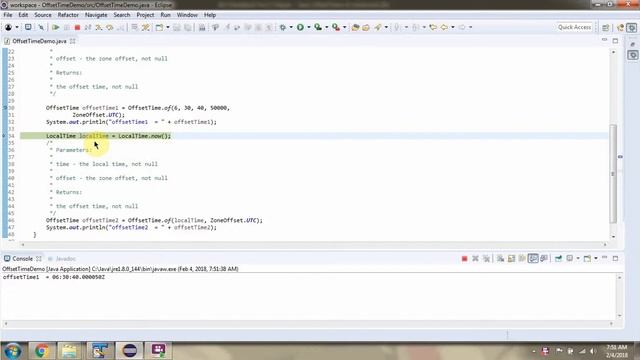
Task: Click the Resume green play toolbar icon
Action: [x=56, y=27]
